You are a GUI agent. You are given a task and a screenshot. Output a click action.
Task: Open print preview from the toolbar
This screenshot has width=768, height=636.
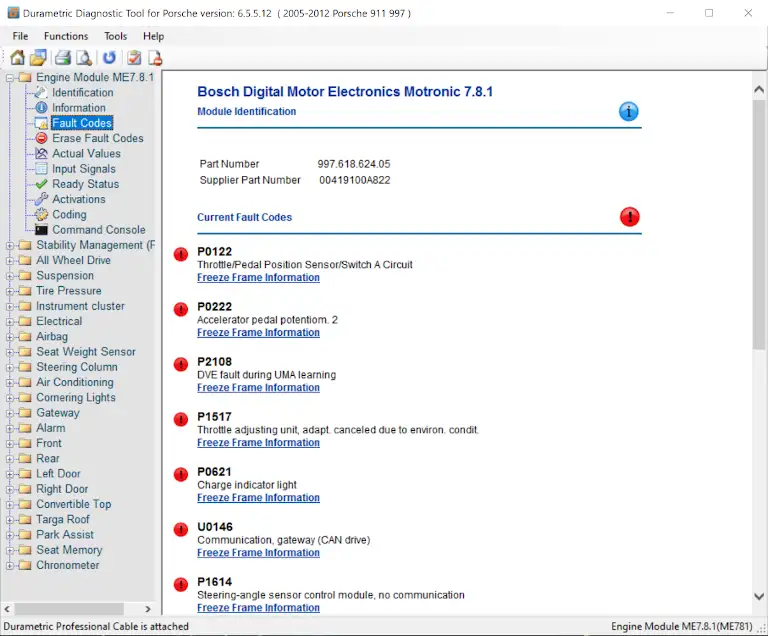(84, 58)
